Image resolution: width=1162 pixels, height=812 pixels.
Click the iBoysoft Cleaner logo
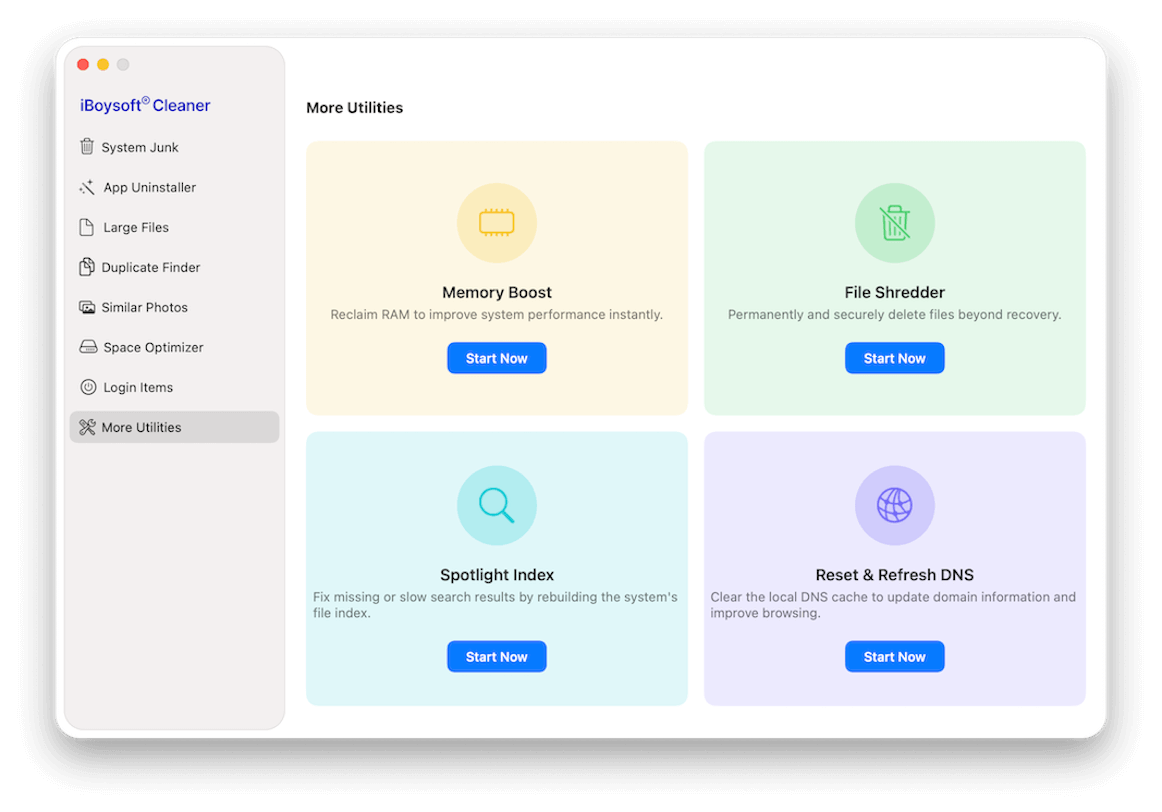(144, 105)
